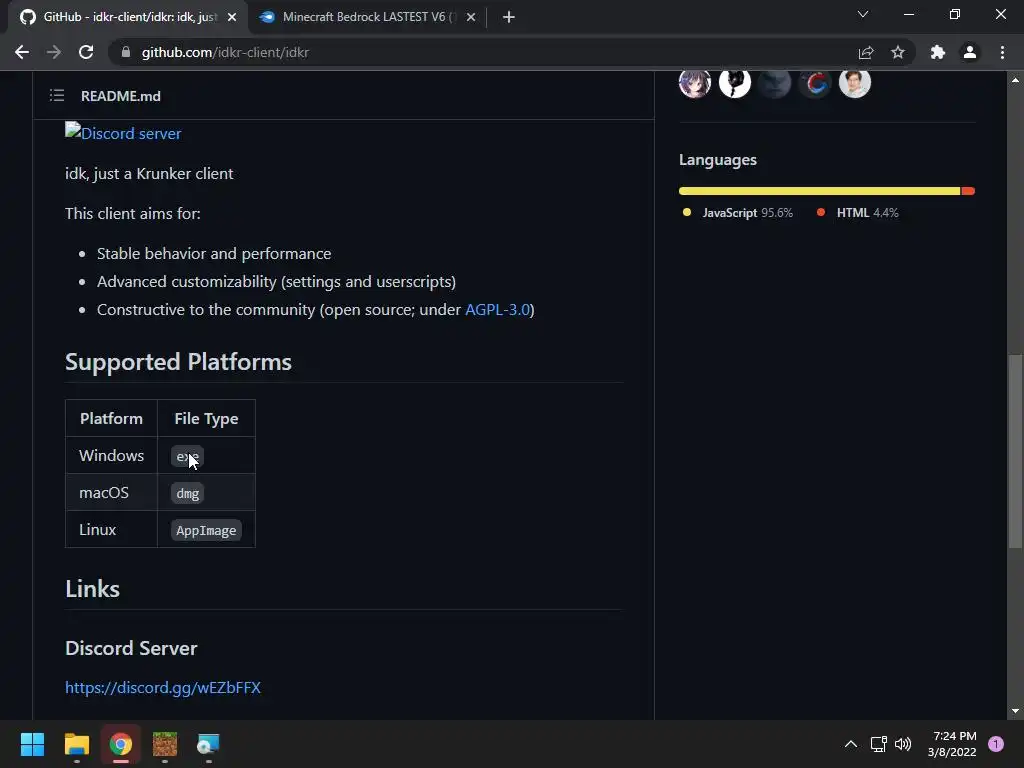The width and height of the screenshot is (1024, 768).
Task: Click the Discord Server heading
Action: 131,648
